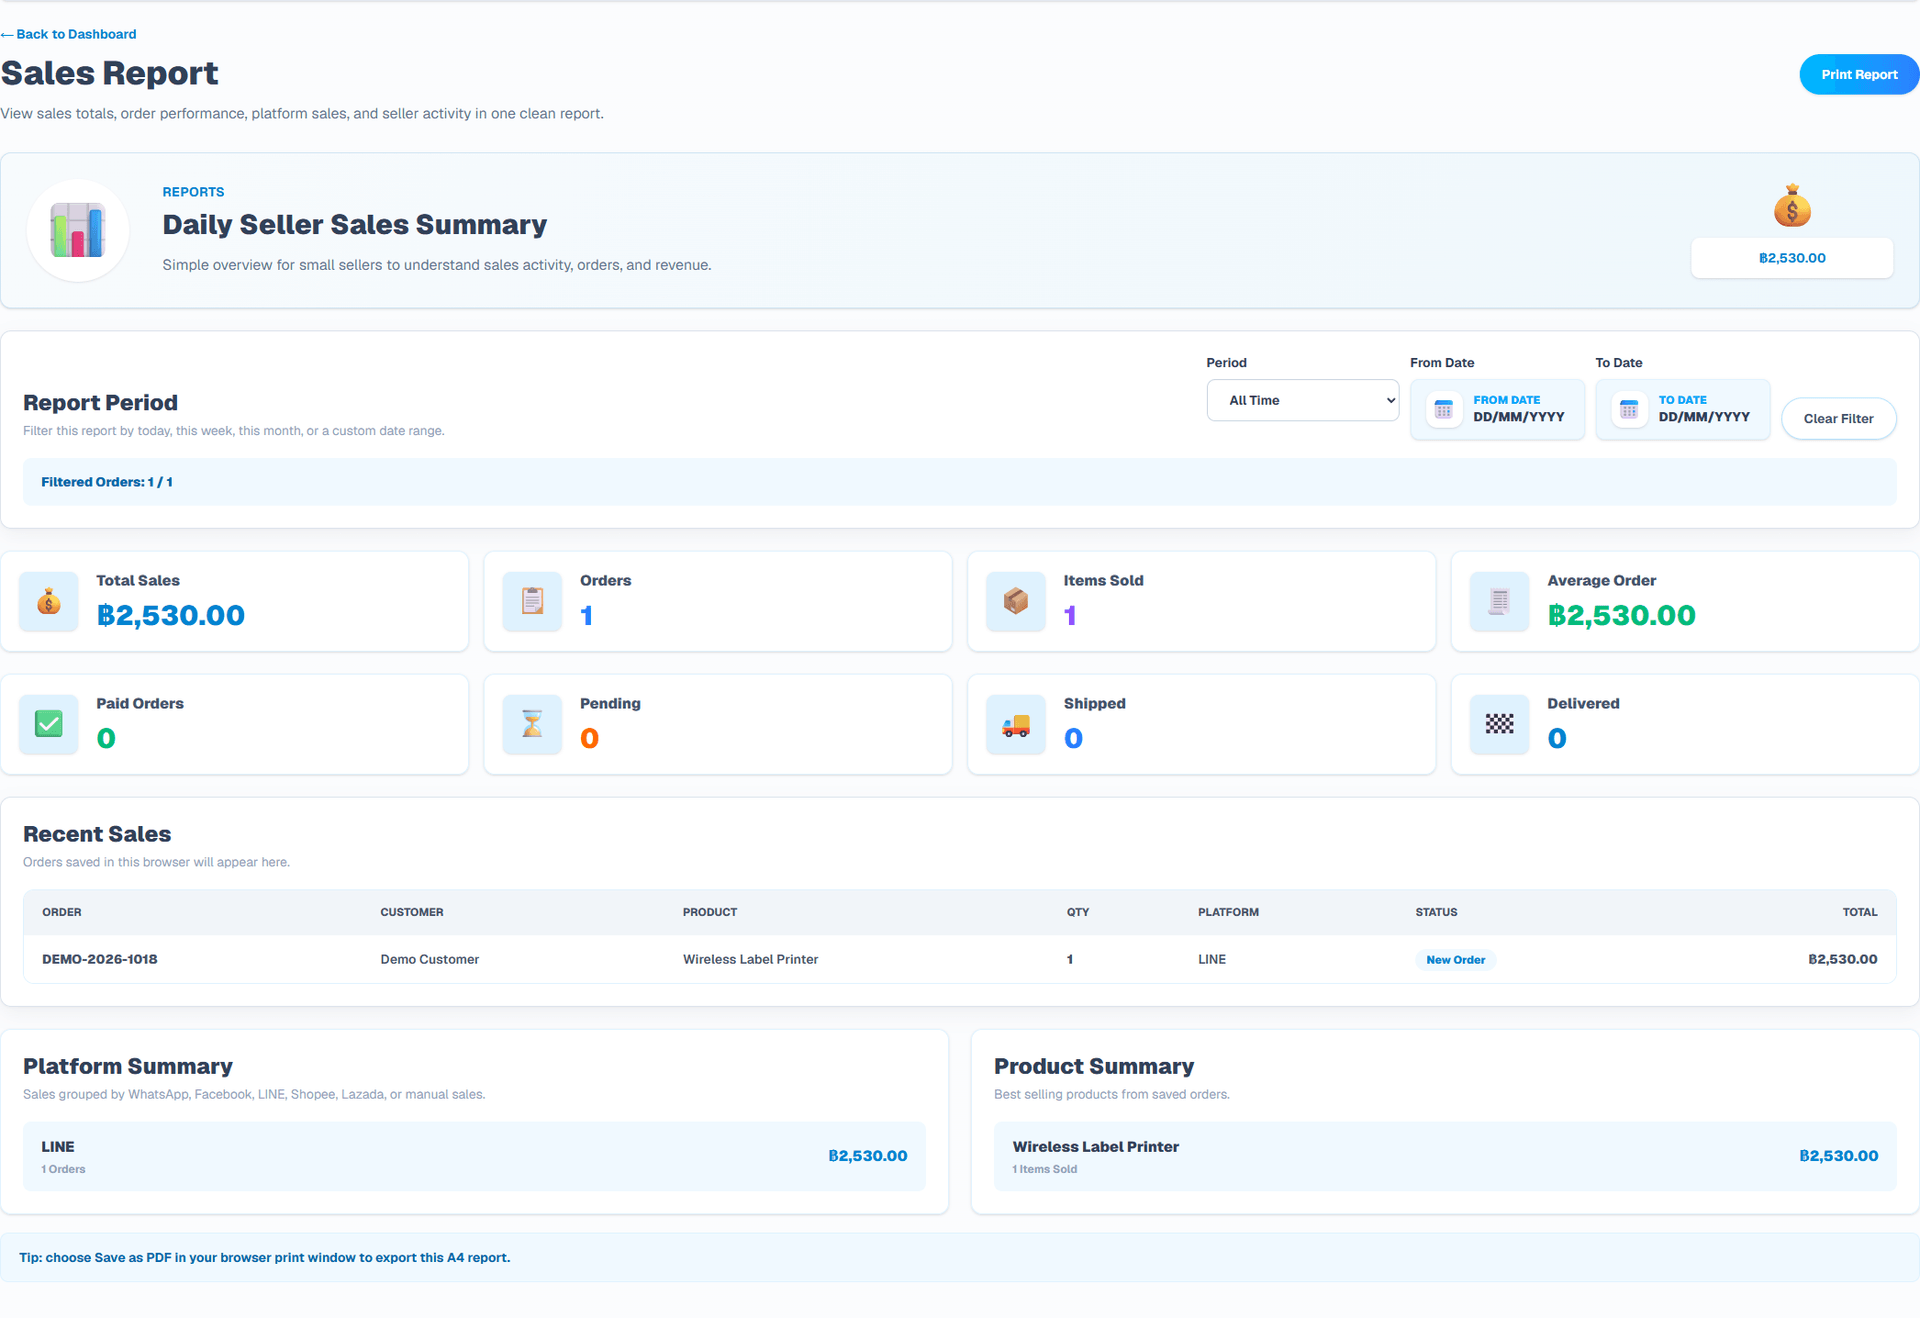The width and height of the screenshot is (1920, 1318).
Task: Click the Items Sold package icon
Action: coord(1016,601)
